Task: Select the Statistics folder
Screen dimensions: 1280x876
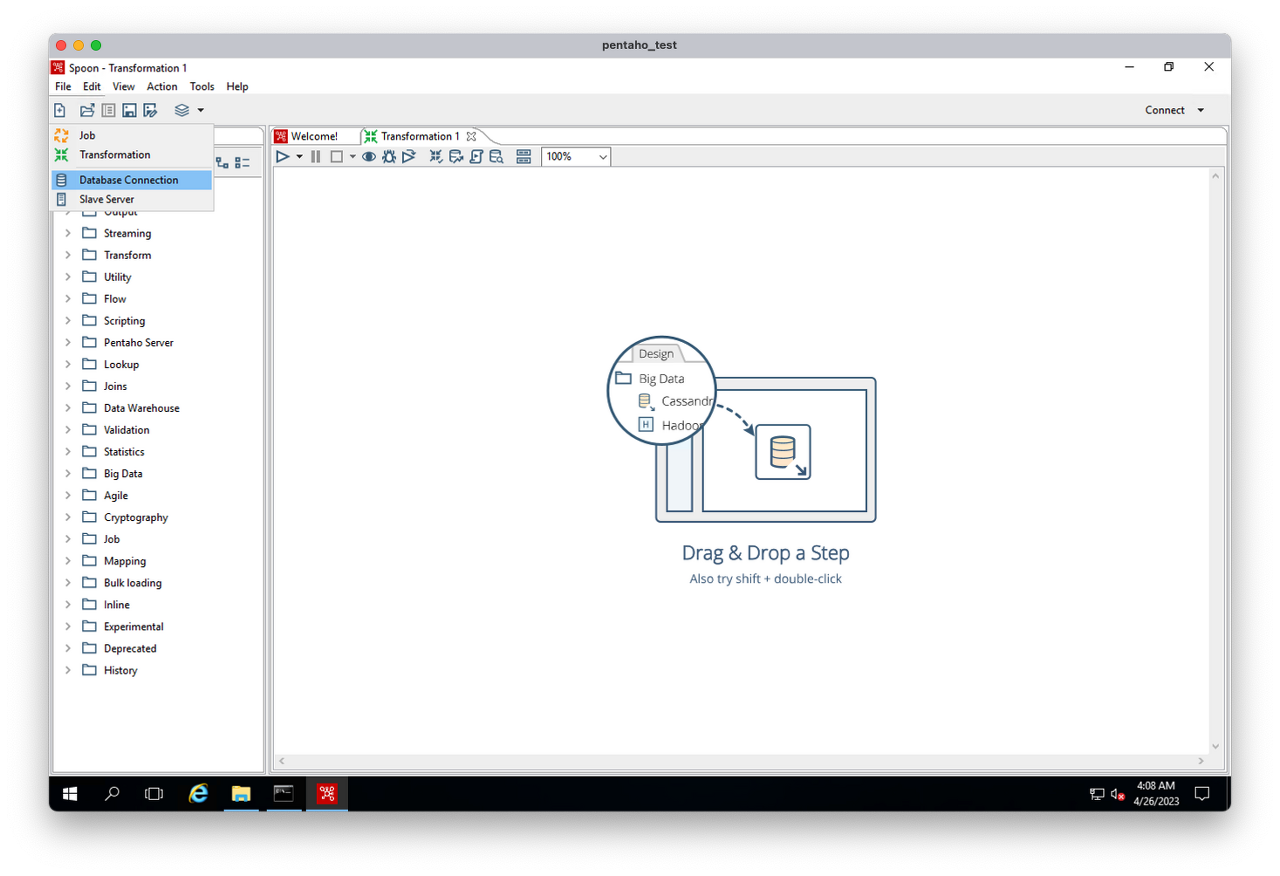Action: pyautogui.click(x=124, y=452)
